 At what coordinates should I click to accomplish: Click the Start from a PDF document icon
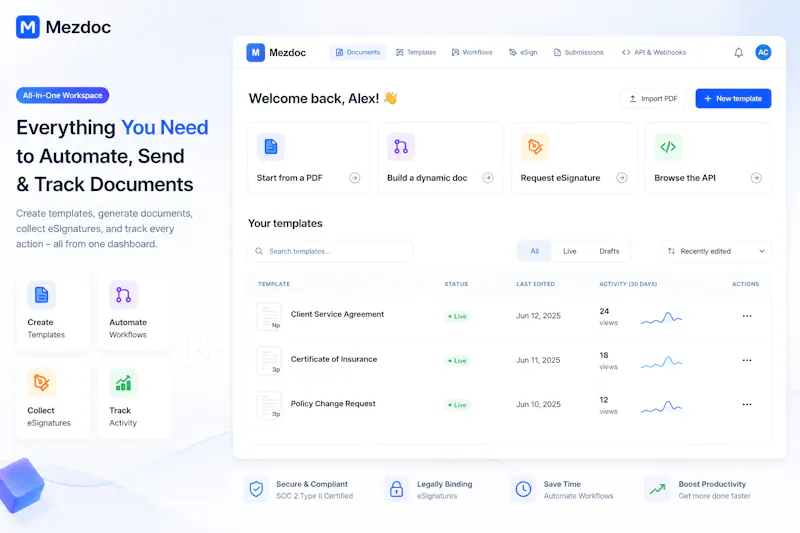[x=271, y=147]
